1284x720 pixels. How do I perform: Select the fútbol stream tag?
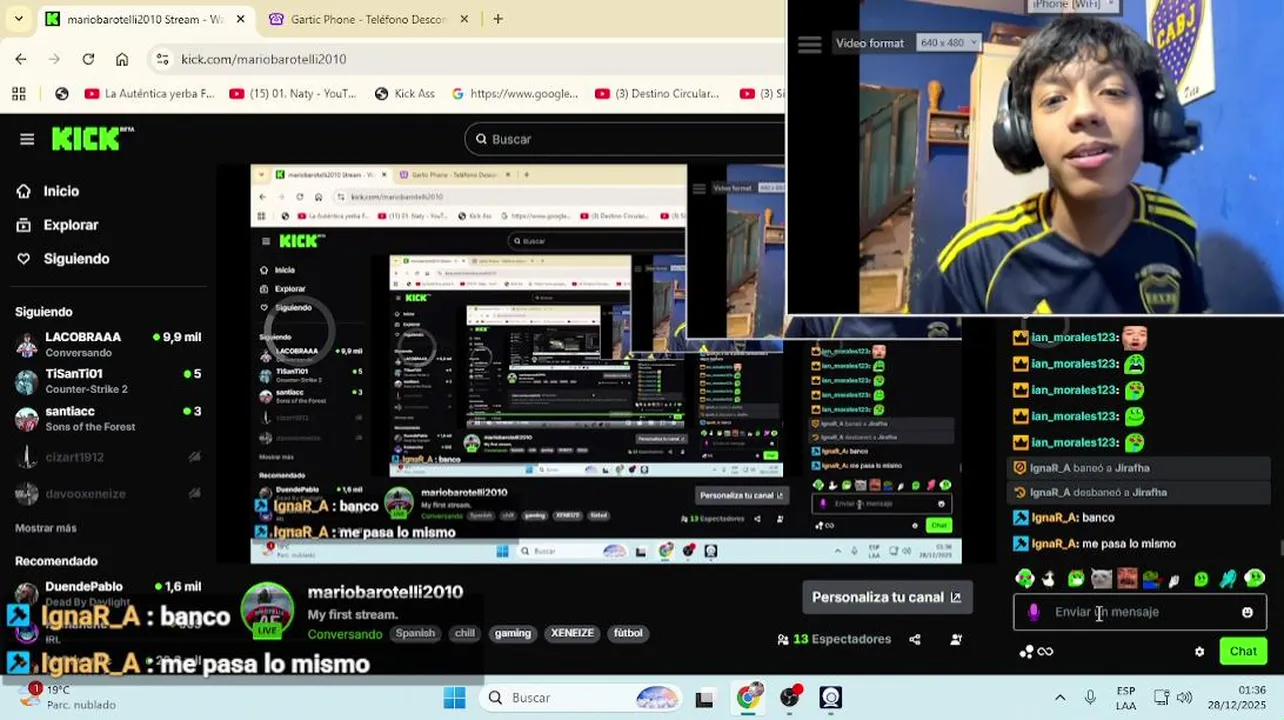628,633
